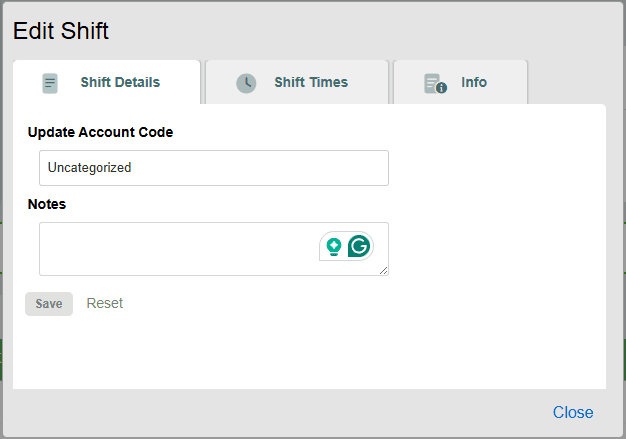Switch to the Shift Details tab

tap(119, 83)
